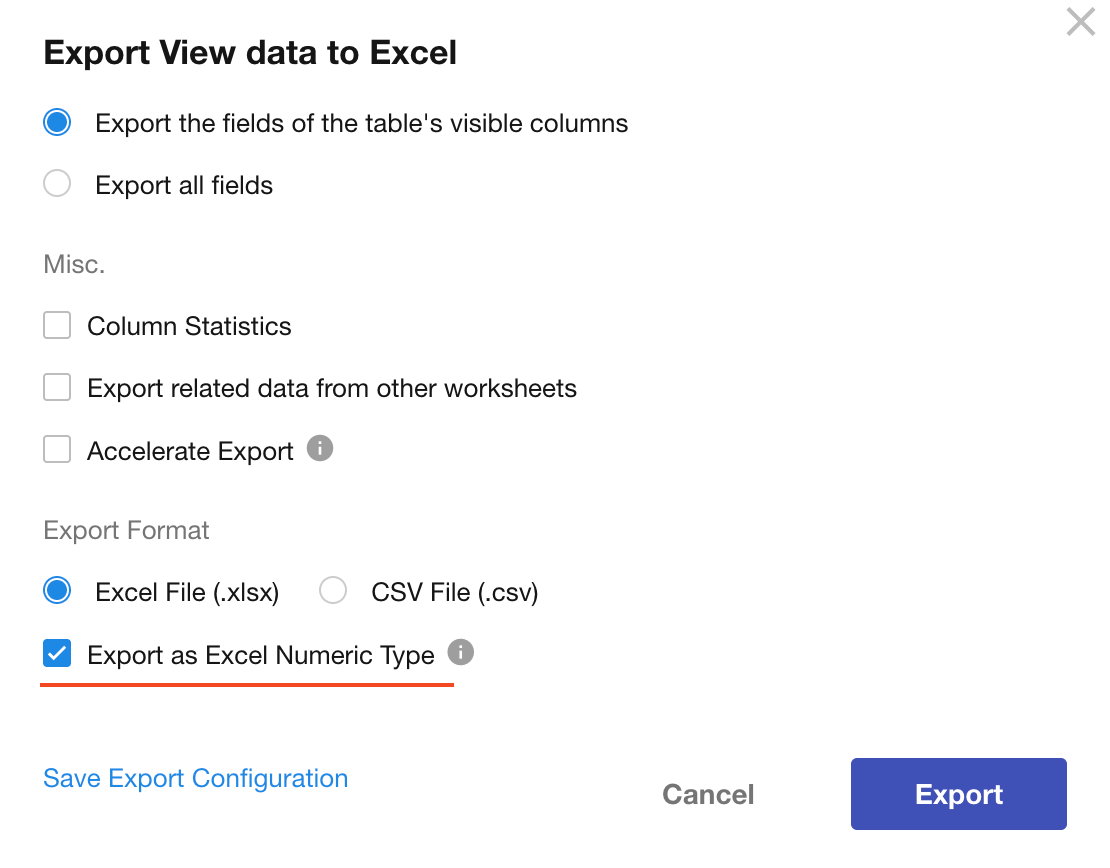Uncheck the Export as Excel Numeric Type checkbox
1110x868 pixels.
pyautogui.click(x=57, y=654)
